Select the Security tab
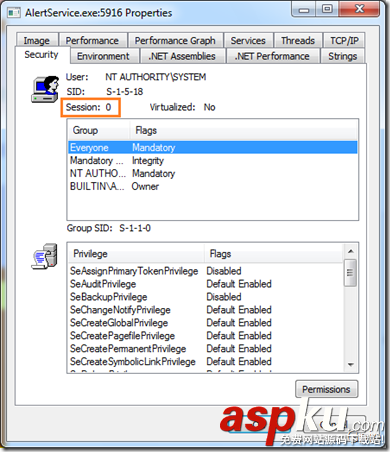Screen dimensions: 390x452 [41, 54]
